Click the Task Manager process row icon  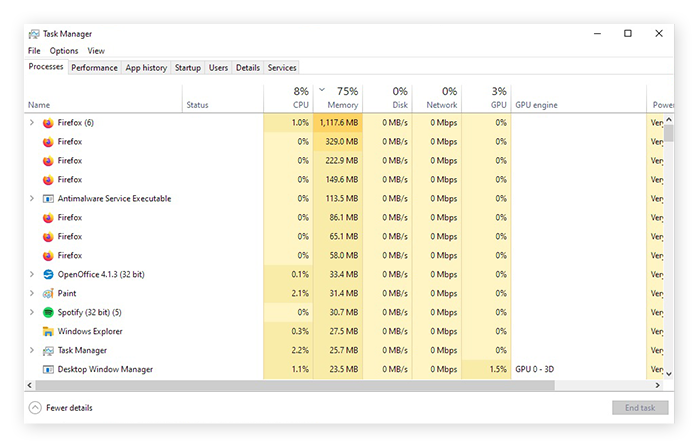coord(48,350)
